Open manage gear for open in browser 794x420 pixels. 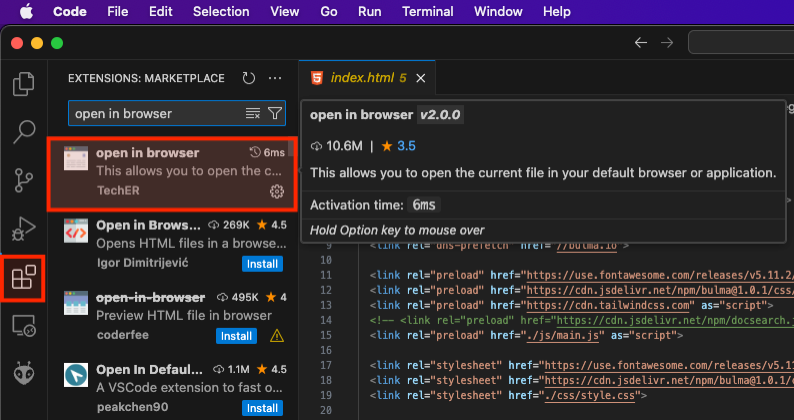point(277,191)
